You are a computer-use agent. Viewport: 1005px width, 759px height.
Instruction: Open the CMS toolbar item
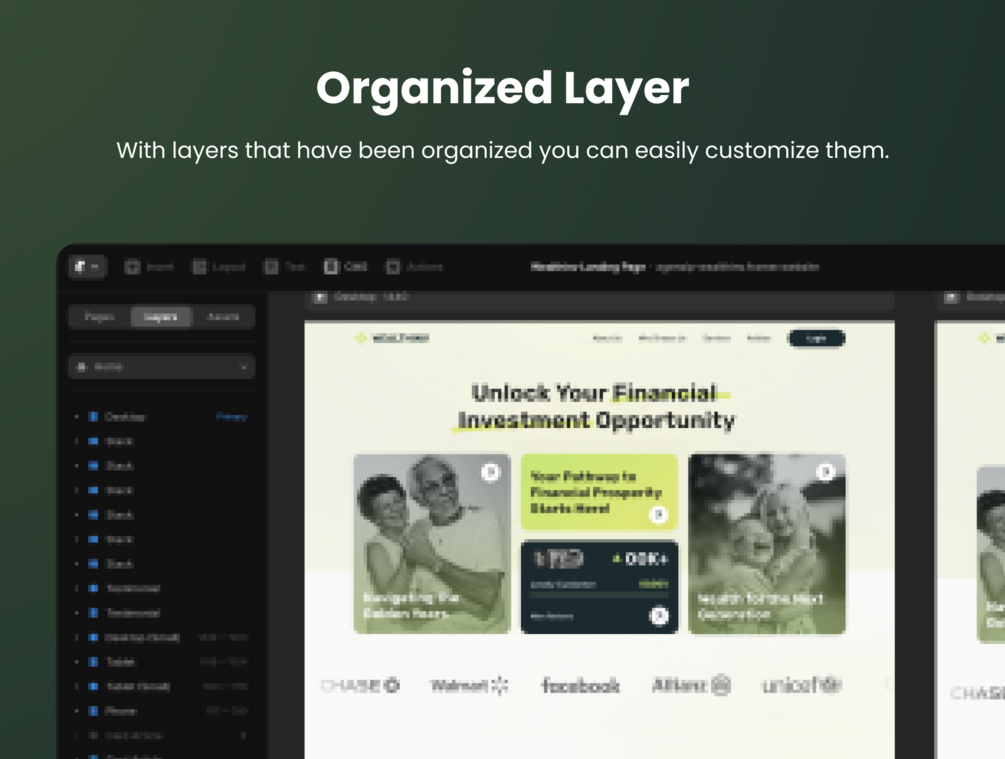(x=346, y=267)
